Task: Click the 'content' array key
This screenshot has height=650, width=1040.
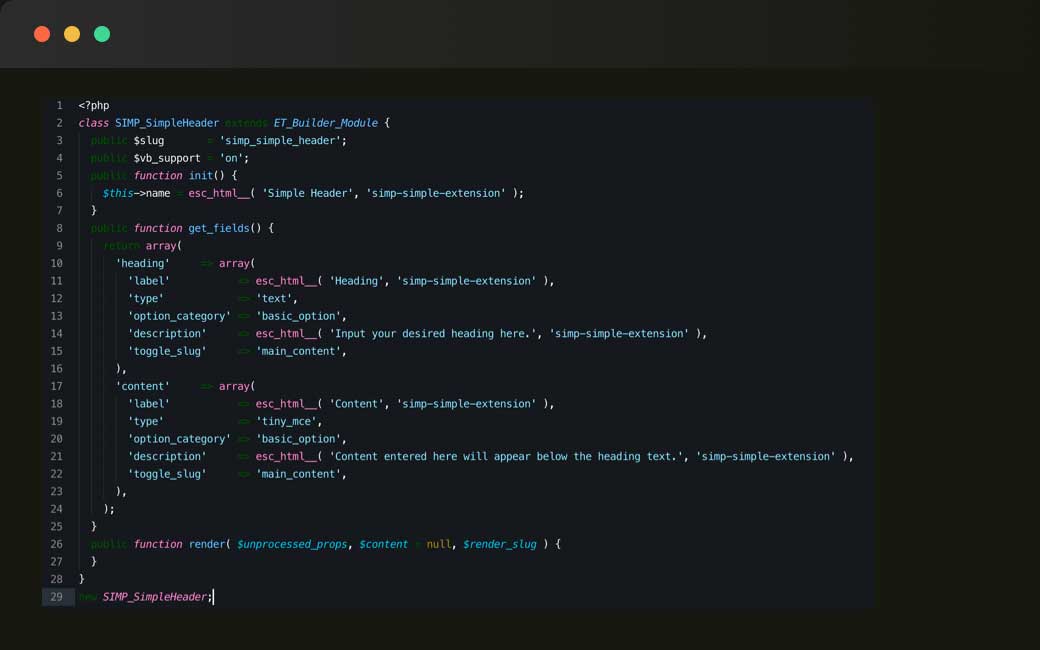Action: pos(144,386)
